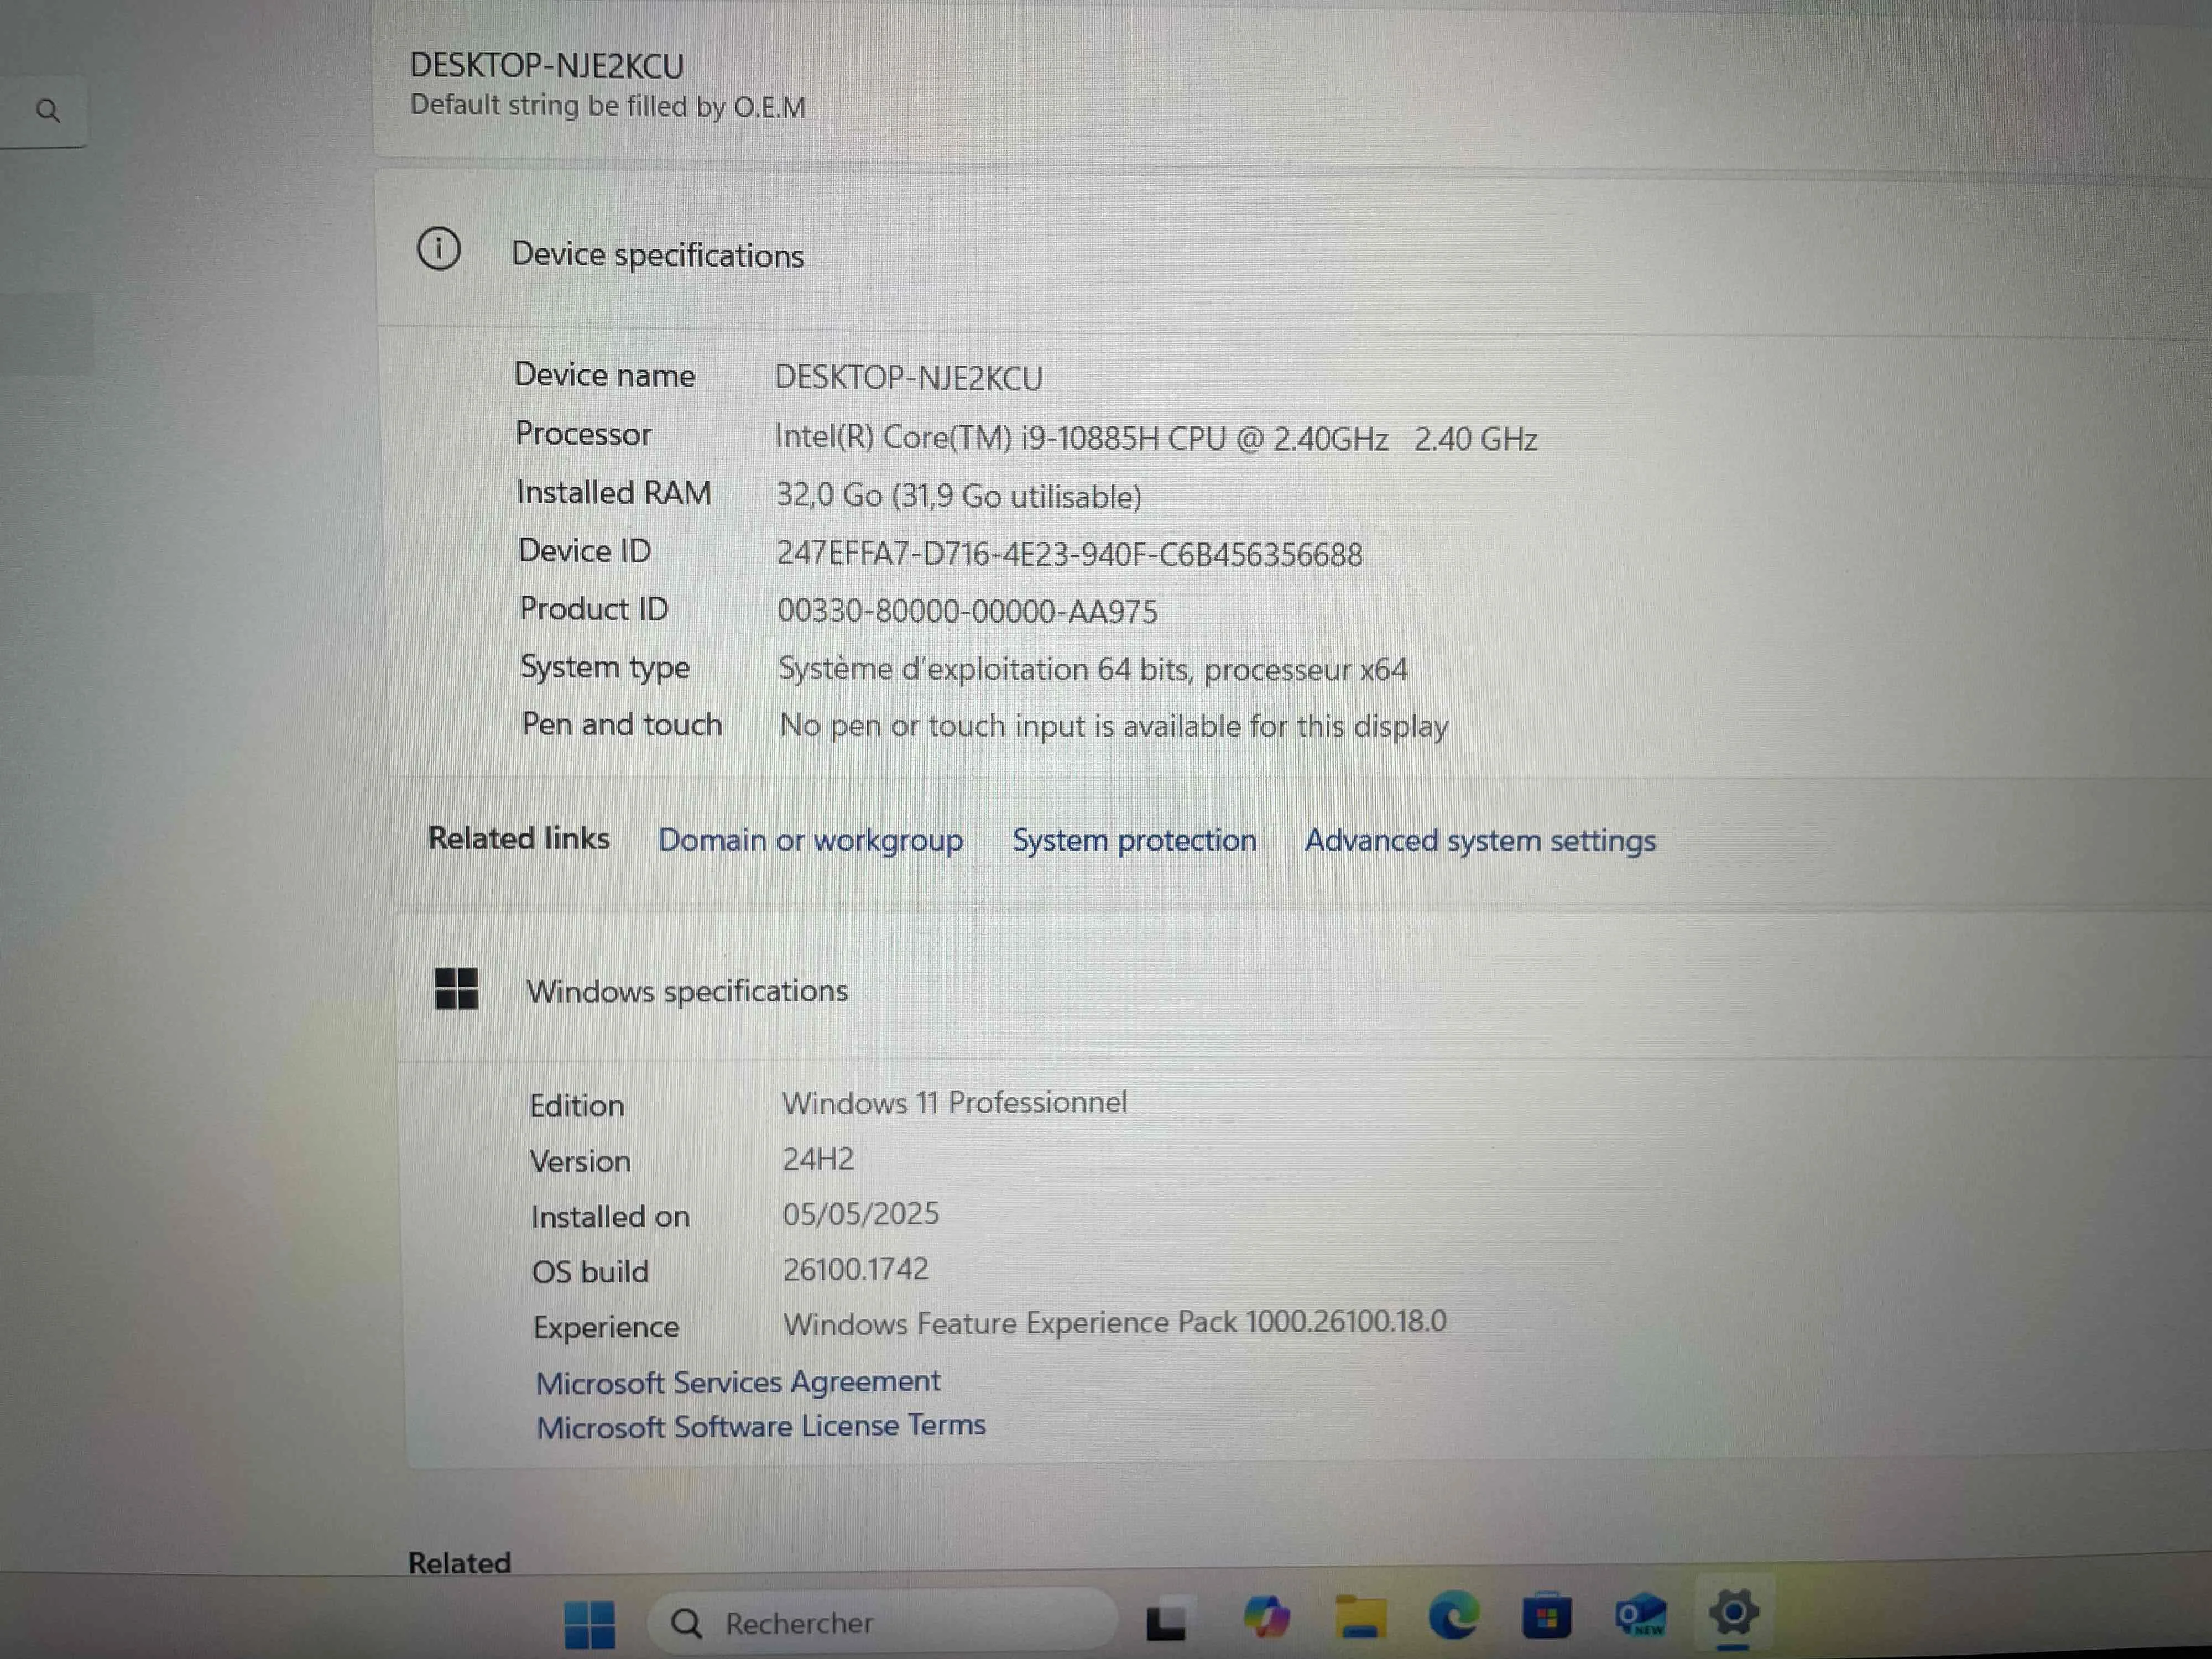The width and height of the screenshot is (2212, 1659).
Task: Open Microsoft Store from the taskbar
Action: [1546, 1617]
